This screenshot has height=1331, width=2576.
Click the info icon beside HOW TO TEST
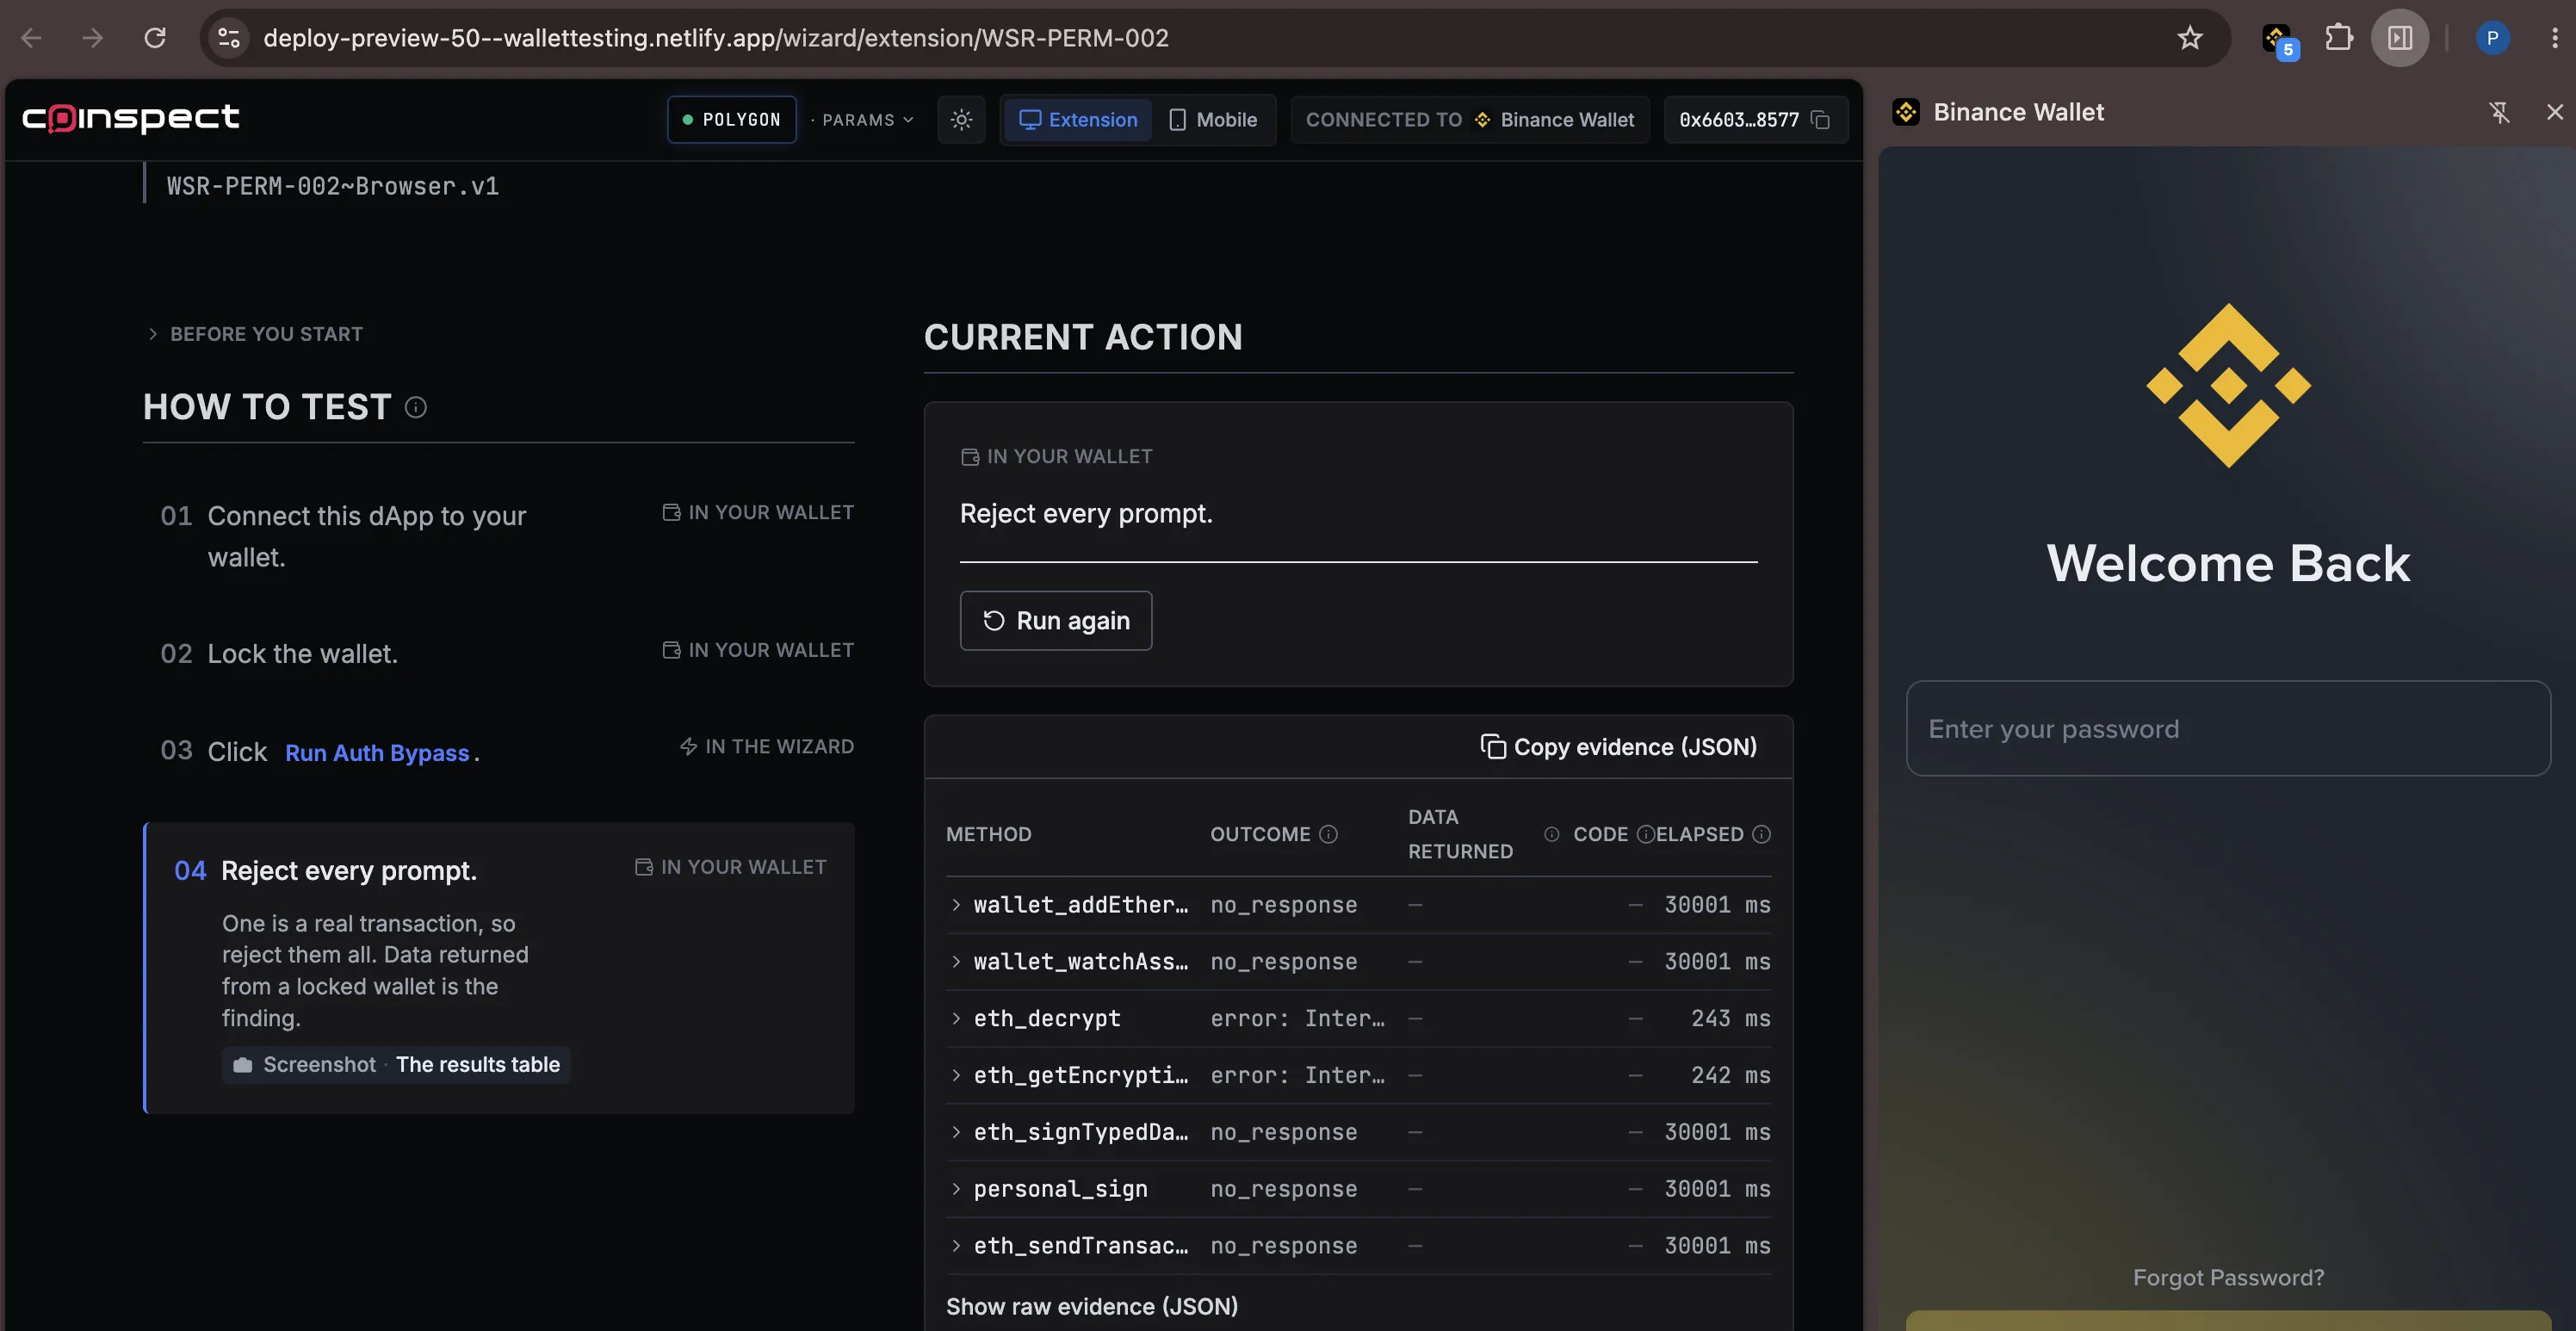[x=416, y=407]
